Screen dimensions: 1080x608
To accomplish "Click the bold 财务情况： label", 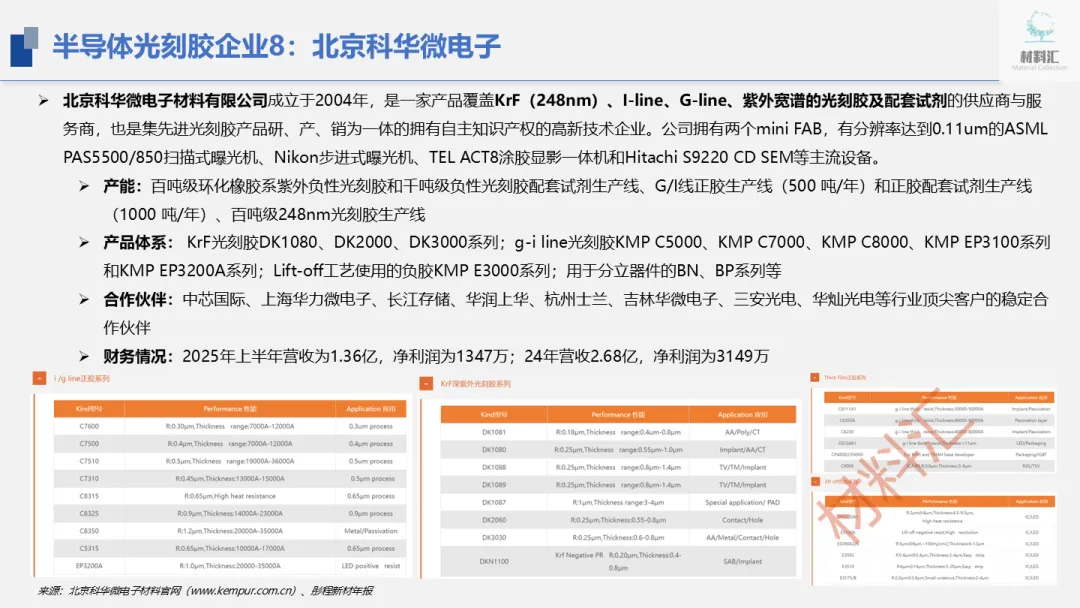I will (x=138, y=357).
